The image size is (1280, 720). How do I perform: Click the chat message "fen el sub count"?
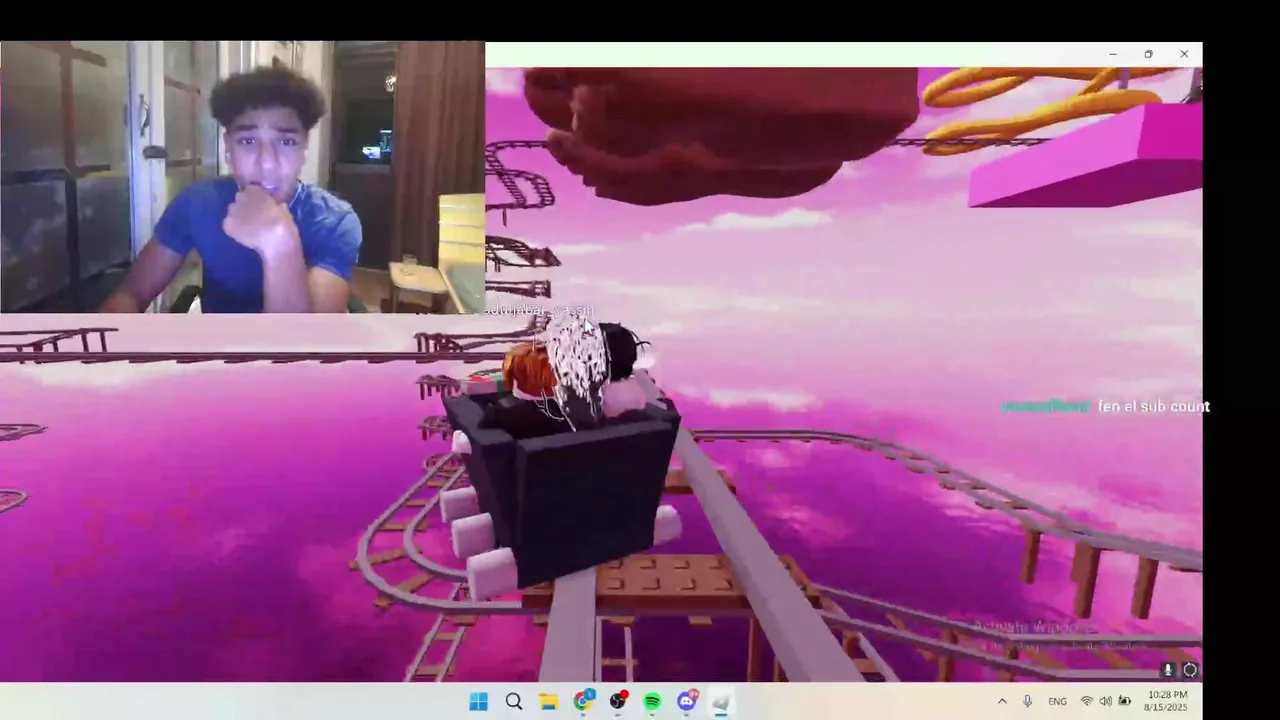coord(1154,406)
